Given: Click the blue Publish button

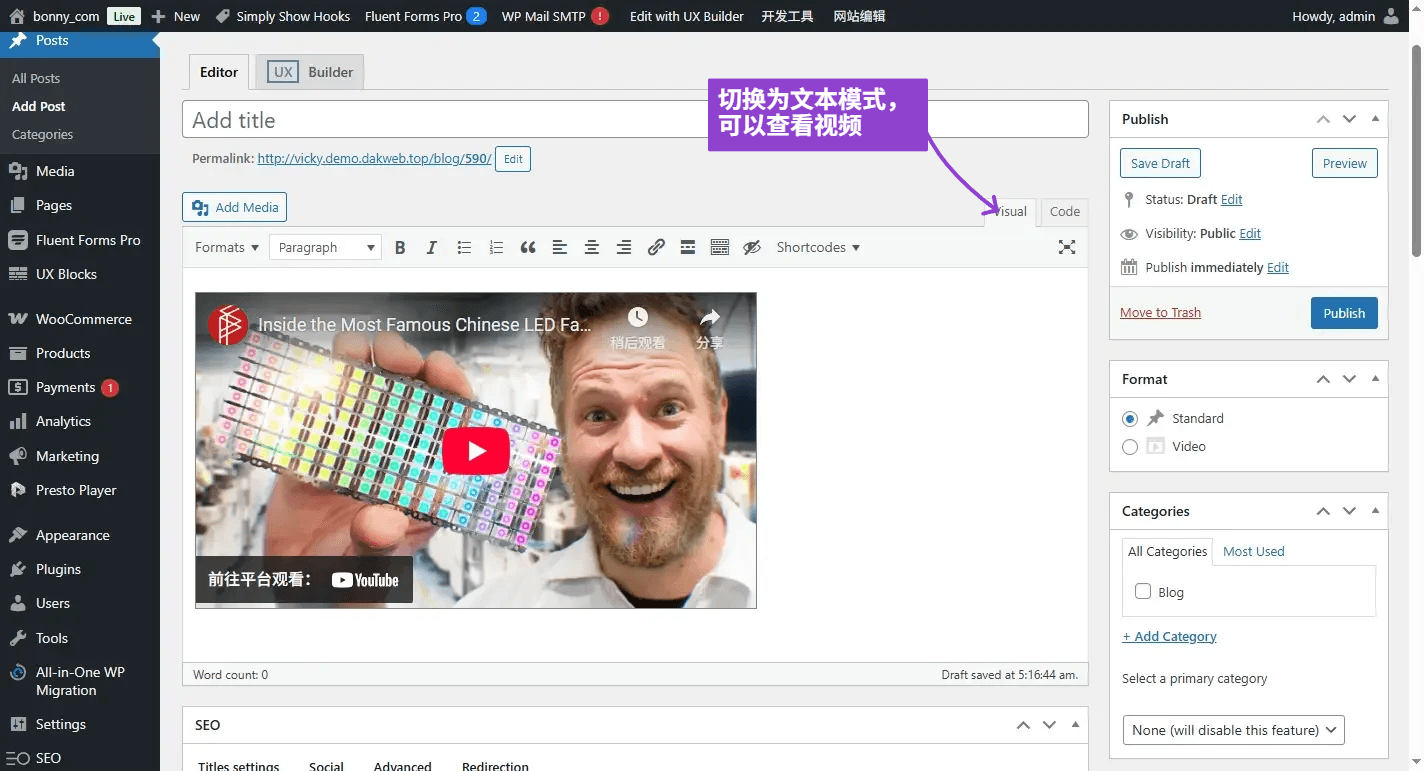Looking at the screenshot, I should point(1344,313).
